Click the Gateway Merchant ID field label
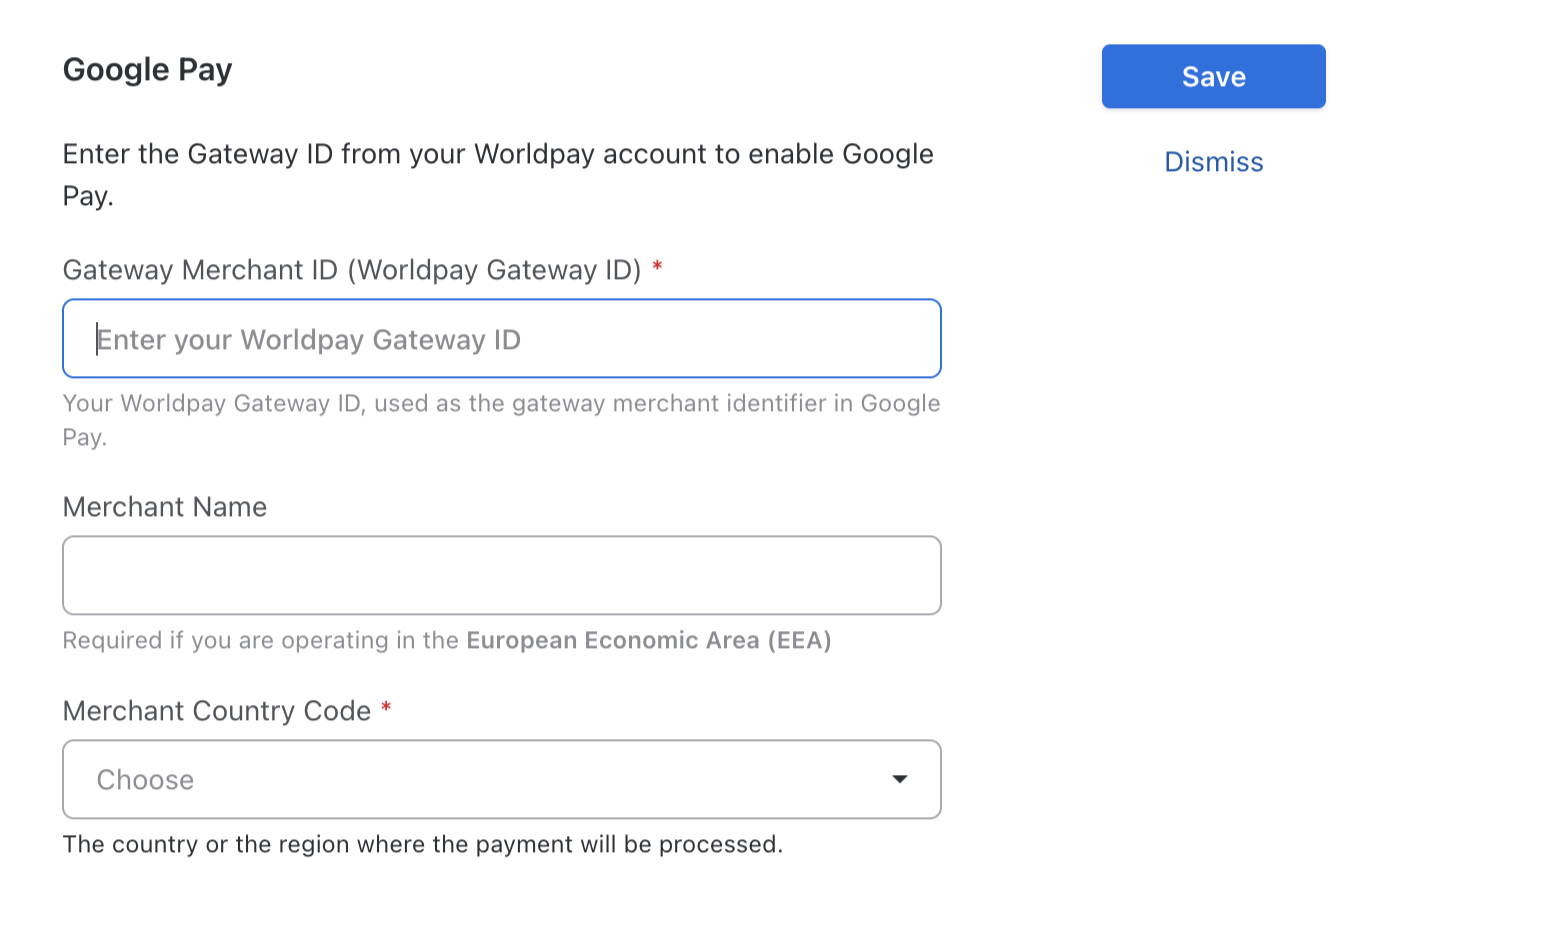Image resolution: width=1560 pixels, height=930 pixels. [352, 270]
